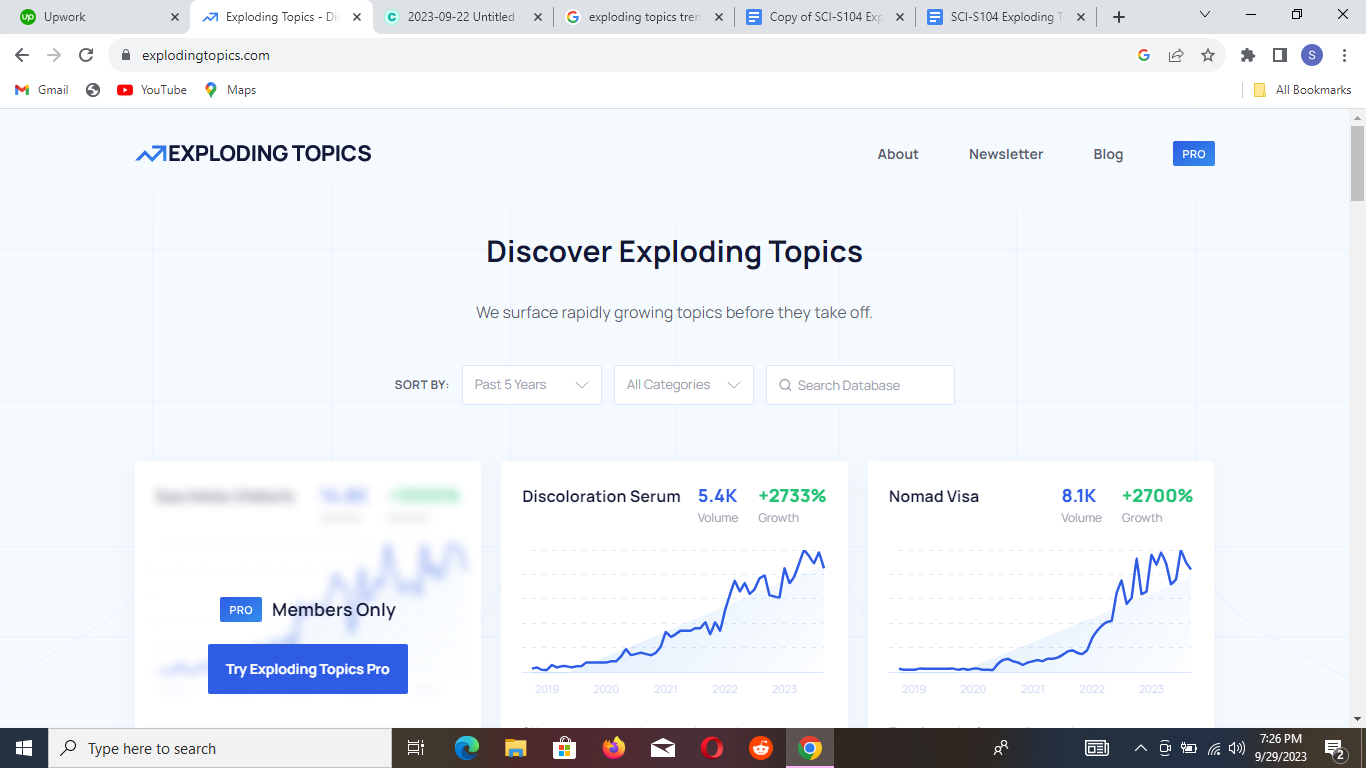The width and height of the screenshot is (1366, 768).
Task: Open the browser tab search chevron
Action: 1204,16
